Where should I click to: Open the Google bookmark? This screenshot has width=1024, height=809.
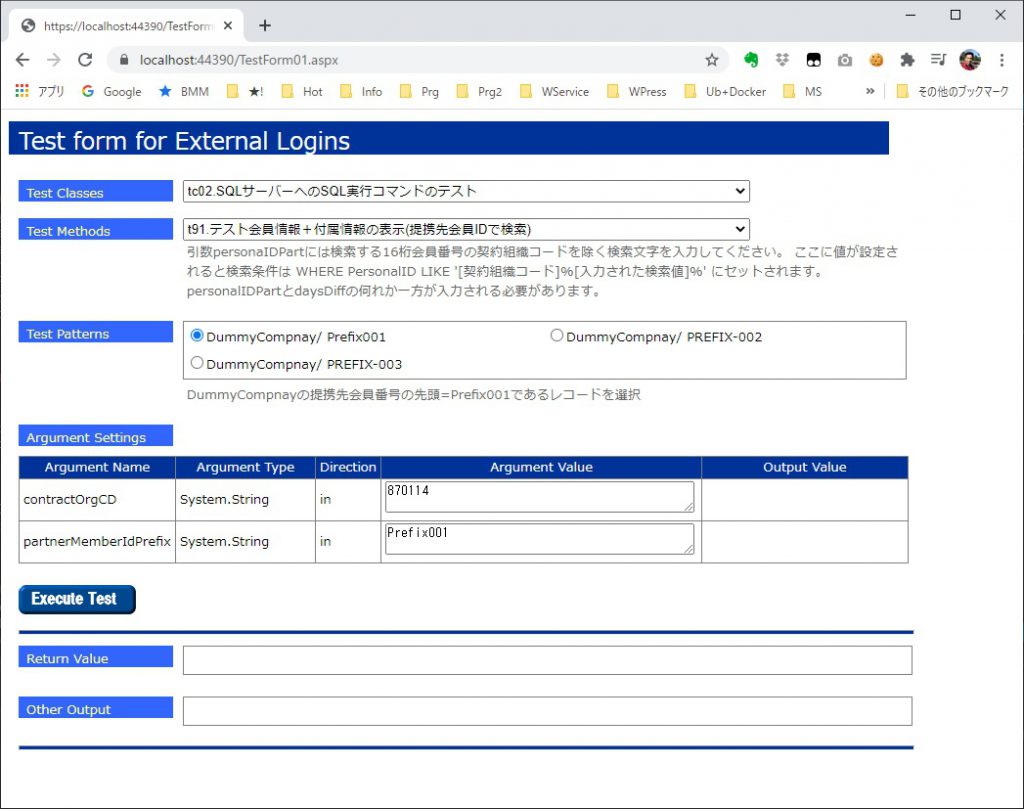coord(112,91)
